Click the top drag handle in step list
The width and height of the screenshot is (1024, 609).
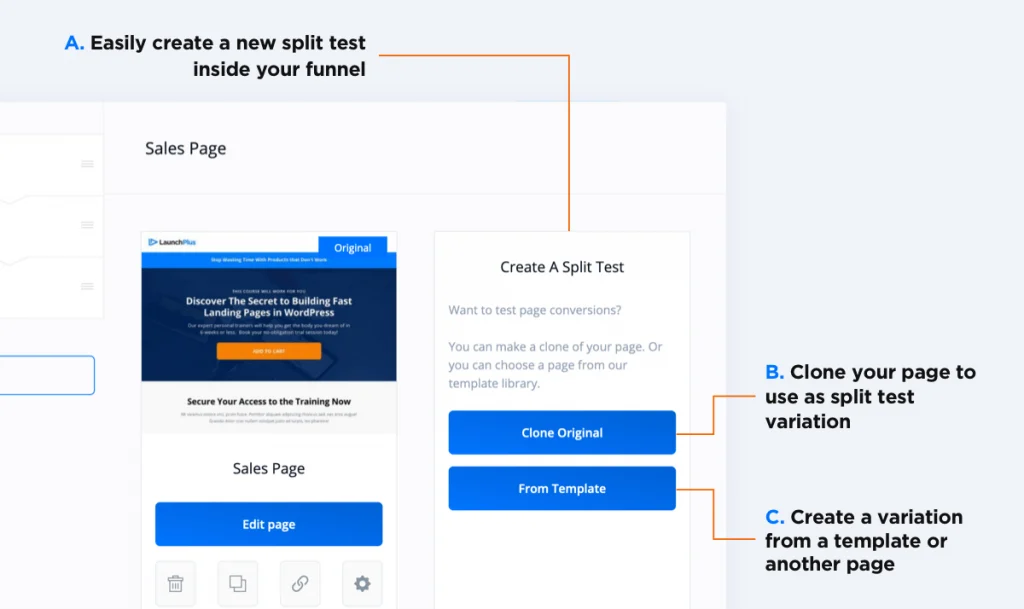click(87, 164)
